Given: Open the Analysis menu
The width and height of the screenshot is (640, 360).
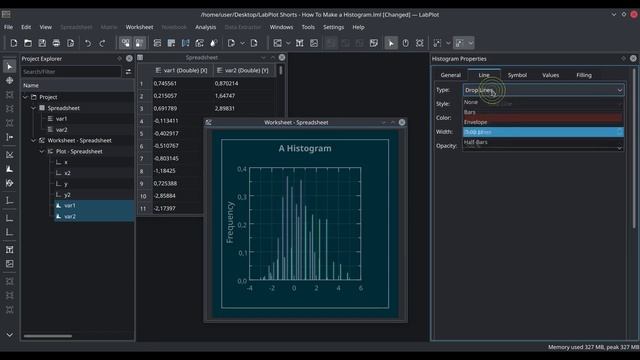Looking at the screenshot, I should coord(206,27).
